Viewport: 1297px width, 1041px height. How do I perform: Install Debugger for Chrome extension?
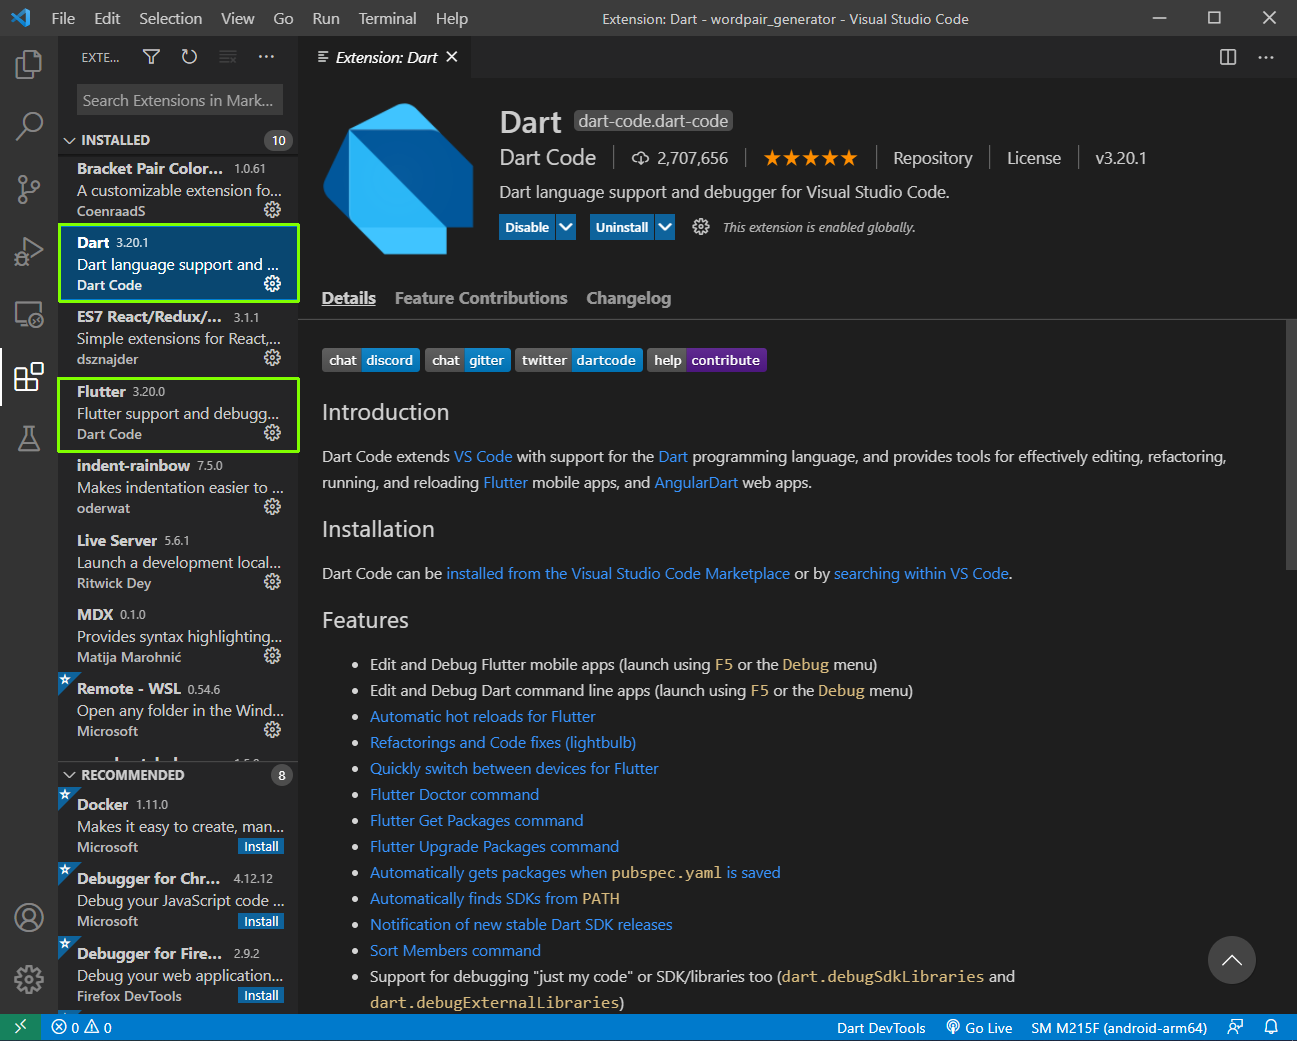[x=261, y=921]
